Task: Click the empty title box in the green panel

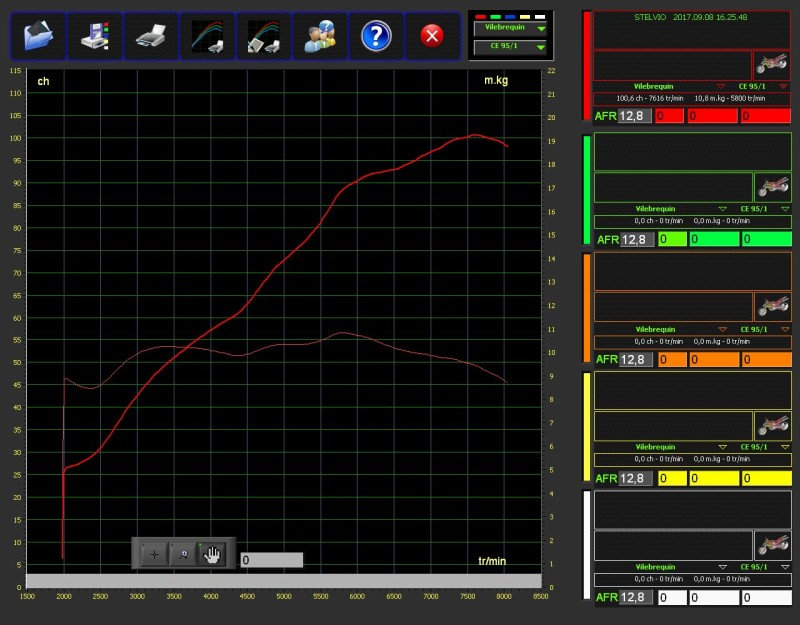Action: point(693,152)
